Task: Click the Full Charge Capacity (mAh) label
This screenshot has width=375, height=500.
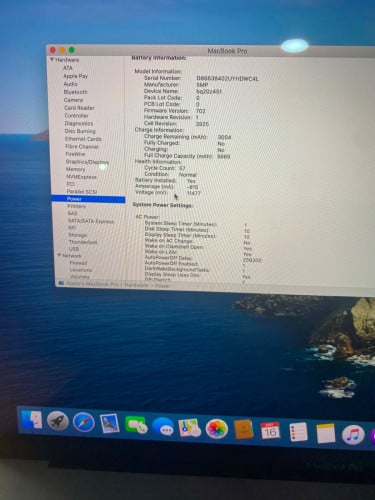Action: [178, 156]
